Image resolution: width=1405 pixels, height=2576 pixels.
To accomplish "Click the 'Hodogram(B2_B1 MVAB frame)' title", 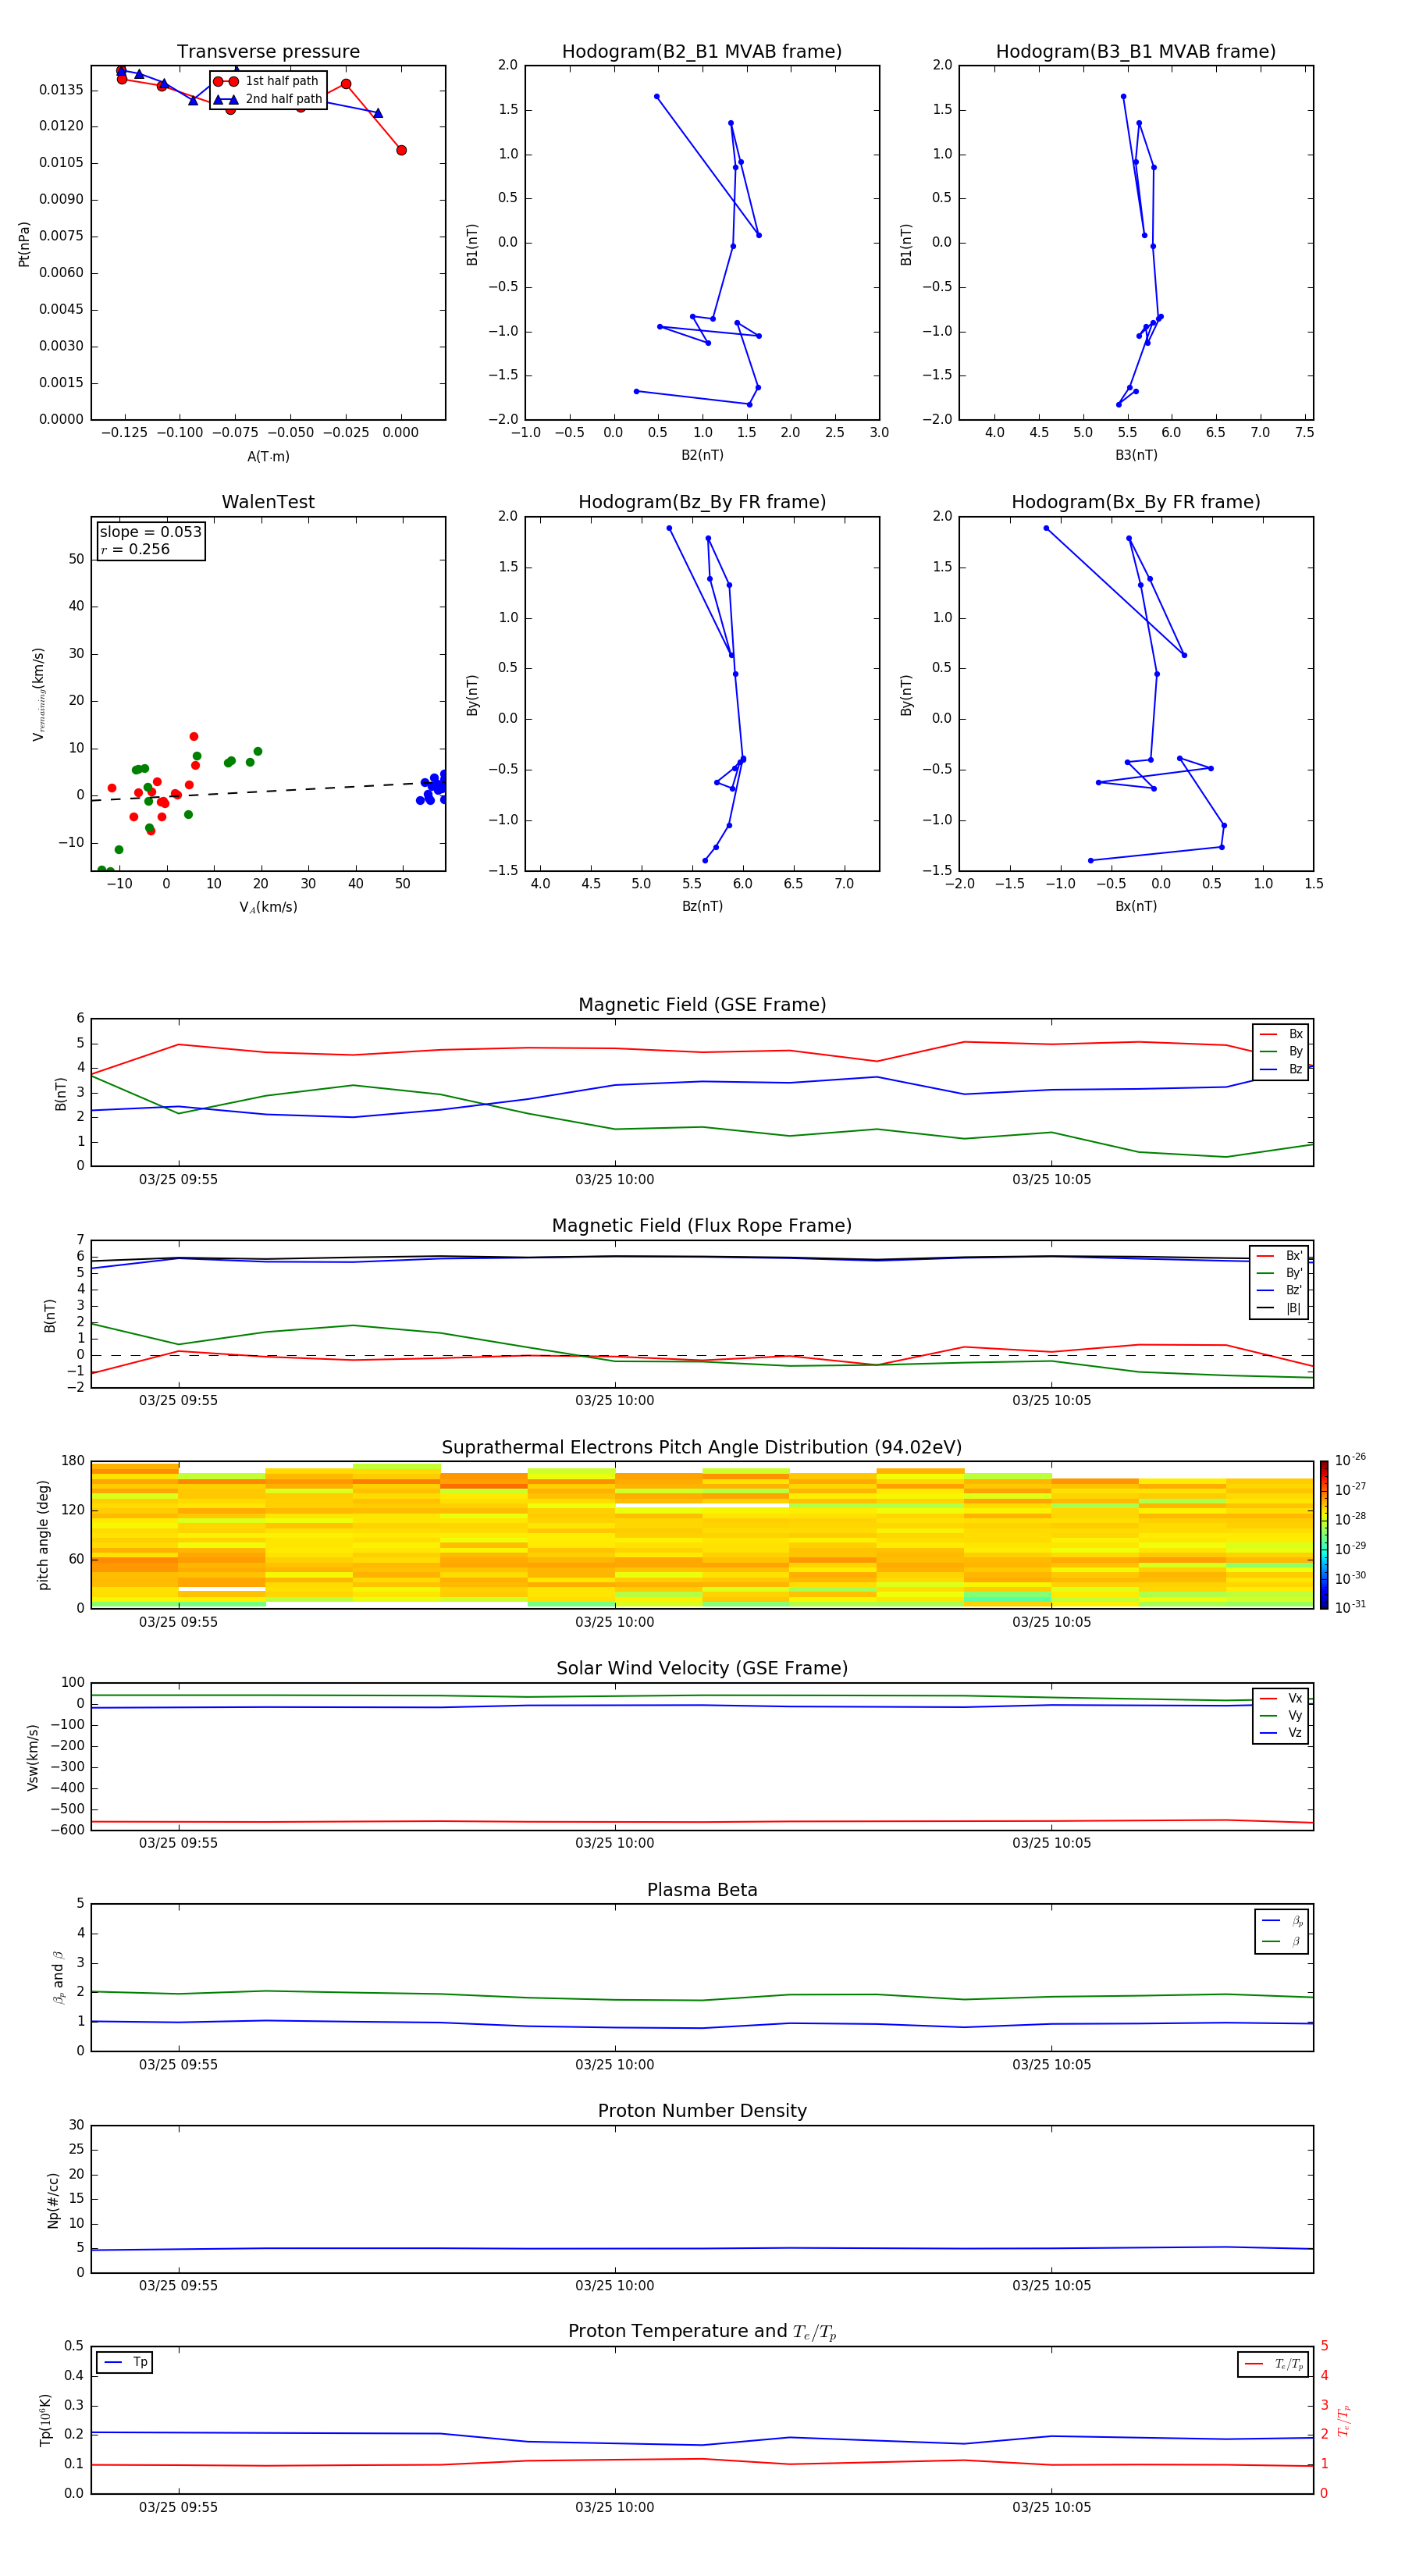I will pos(702,51).
